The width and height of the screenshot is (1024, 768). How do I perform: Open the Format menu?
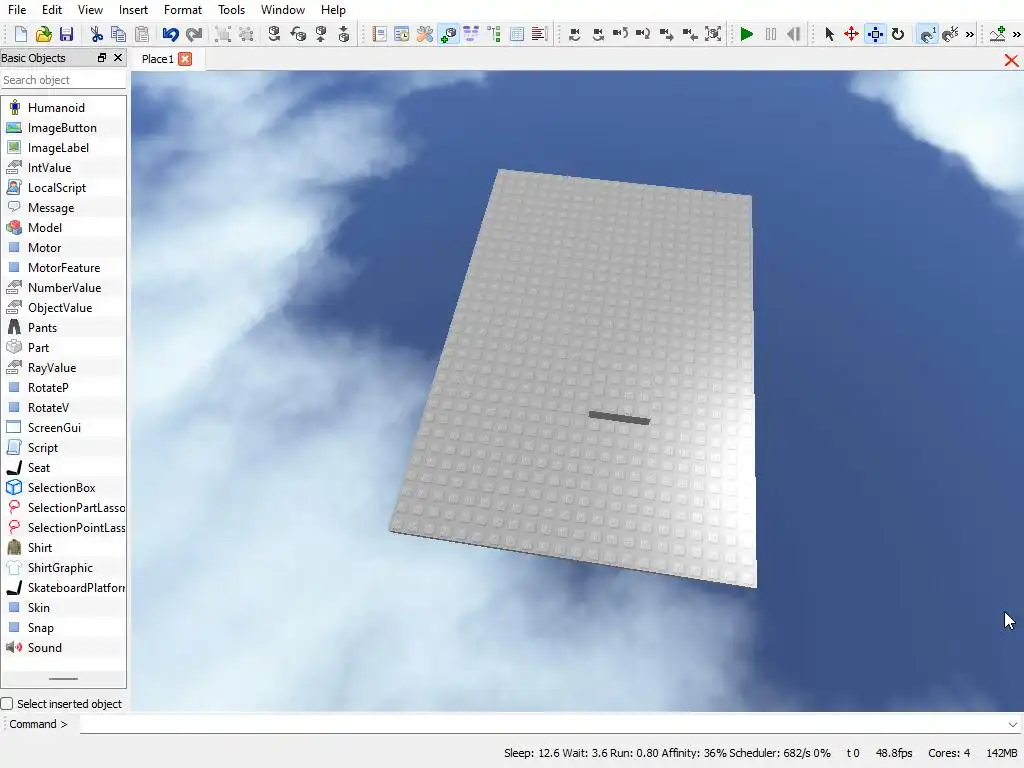coord(183,10)
